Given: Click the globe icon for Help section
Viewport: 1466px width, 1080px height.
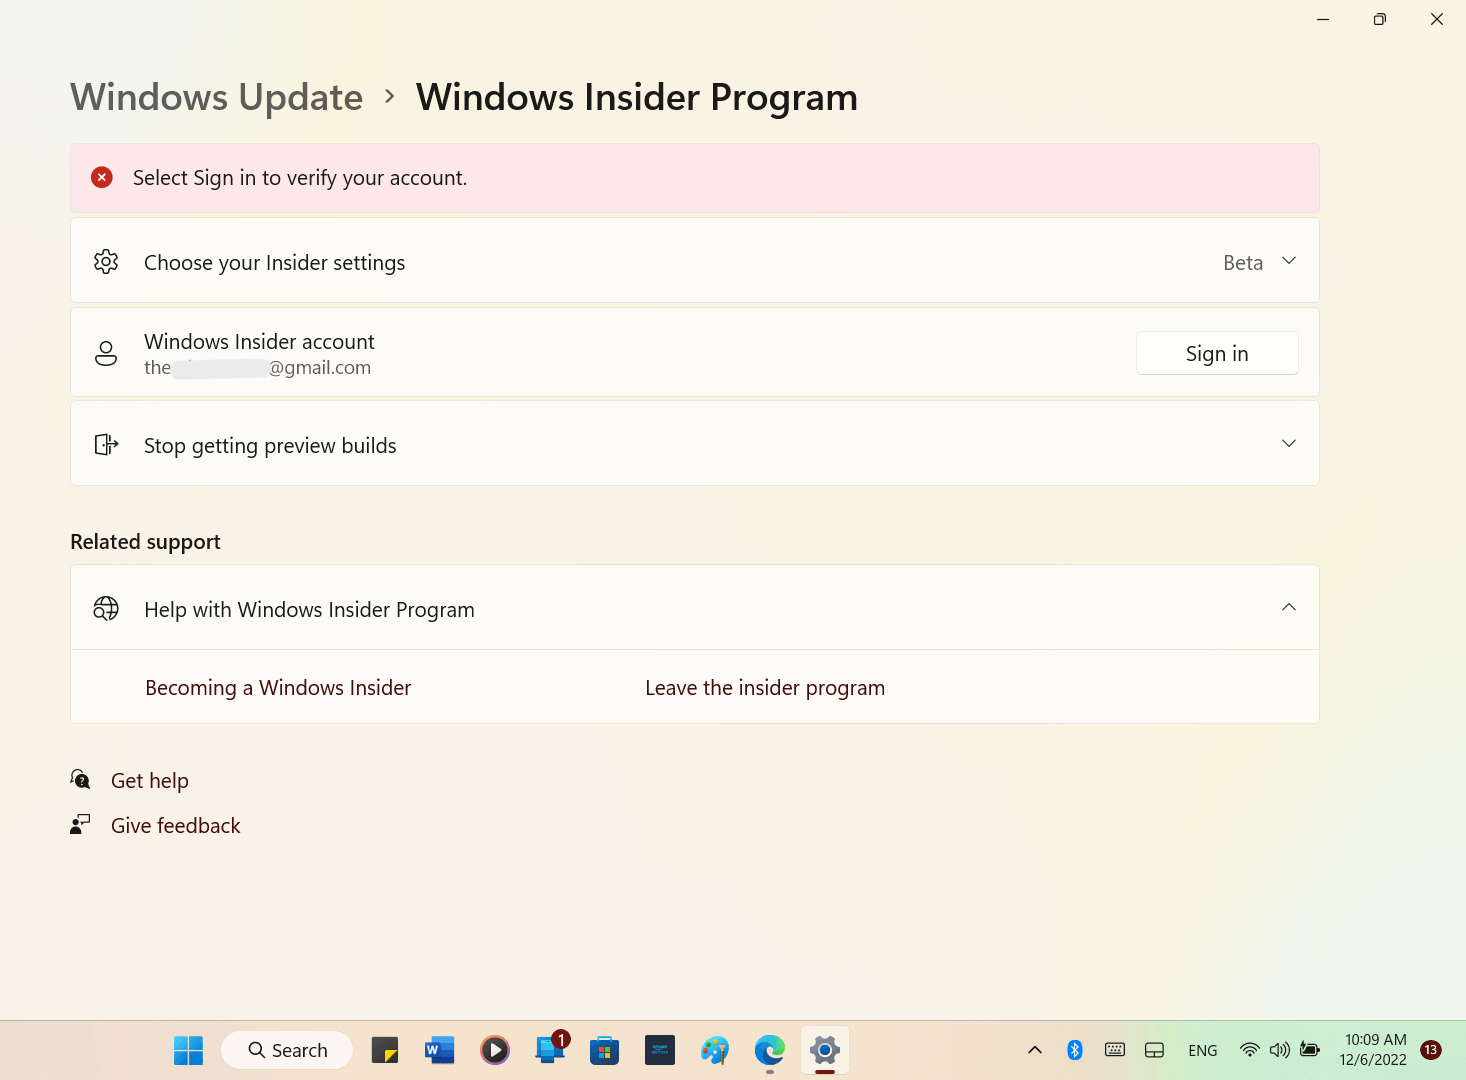Looking at the screenshot, I should click(x=106, y=608).
